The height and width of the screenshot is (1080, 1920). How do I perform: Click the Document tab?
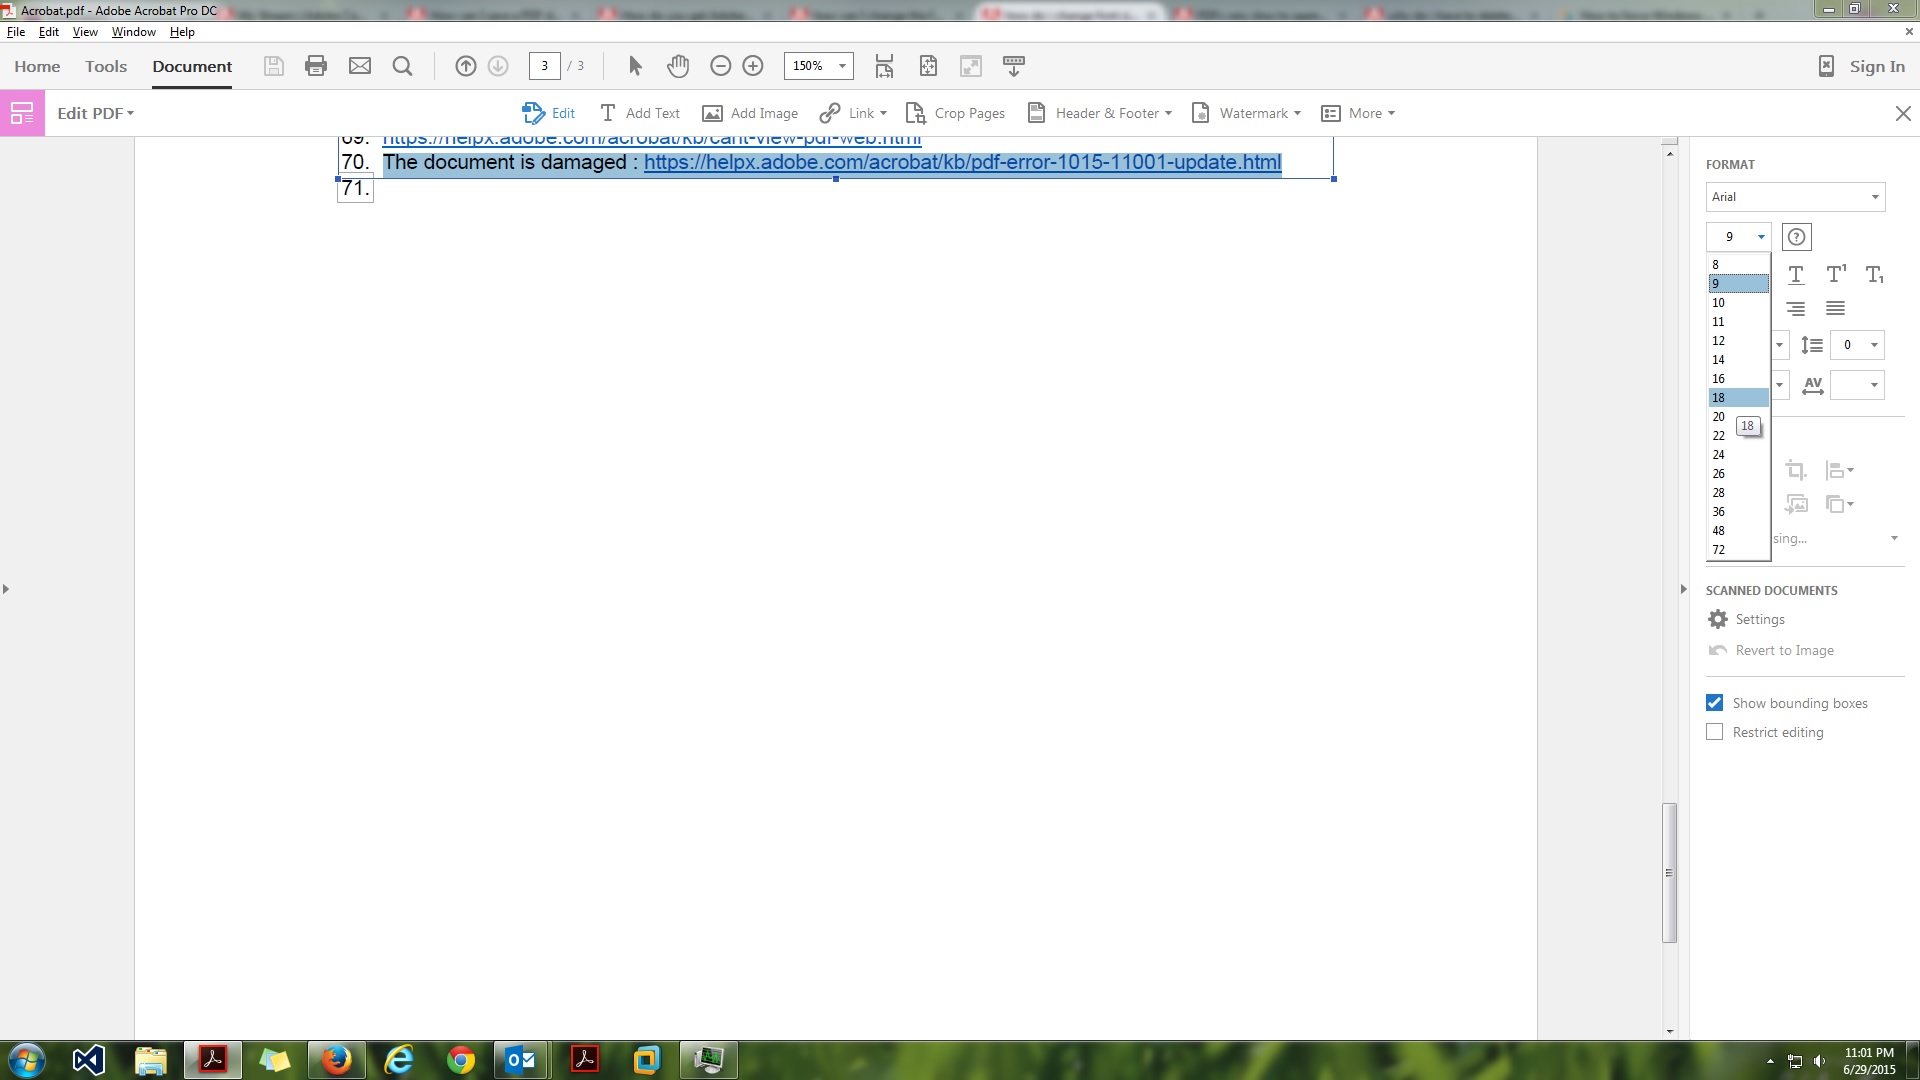click(191, 66)
